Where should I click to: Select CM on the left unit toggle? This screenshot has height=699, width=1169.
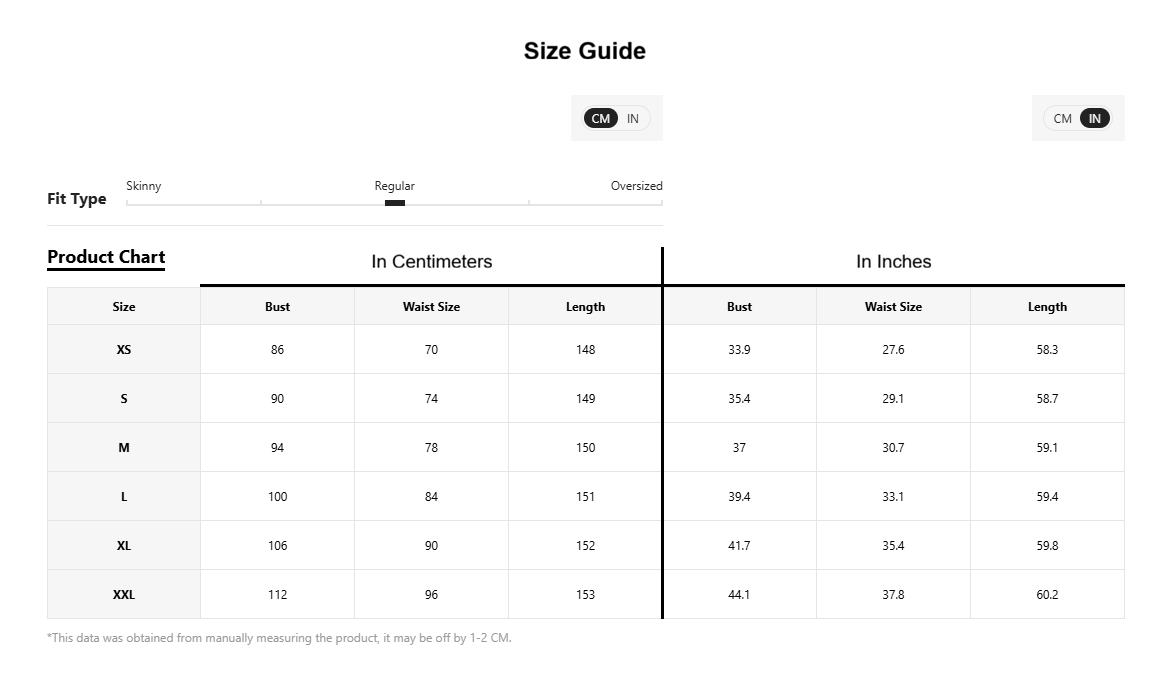[601, 118]
